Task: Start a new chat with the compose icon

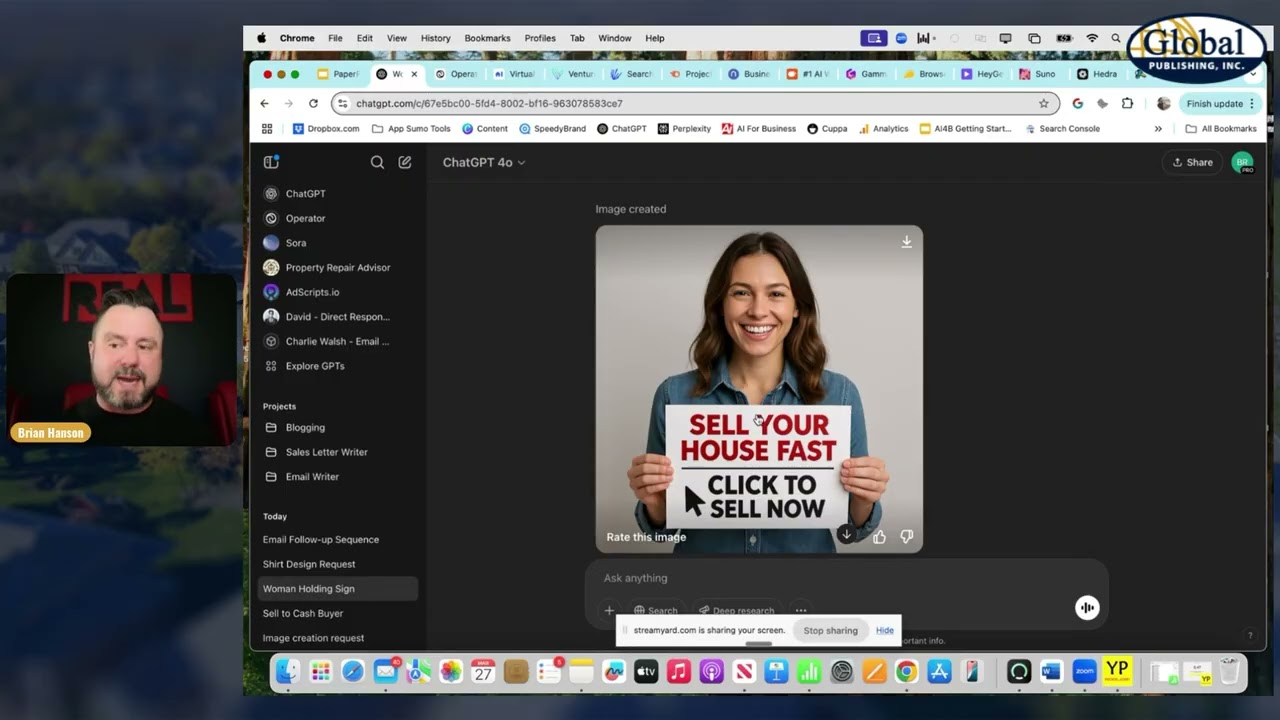Action: [405, 162]
